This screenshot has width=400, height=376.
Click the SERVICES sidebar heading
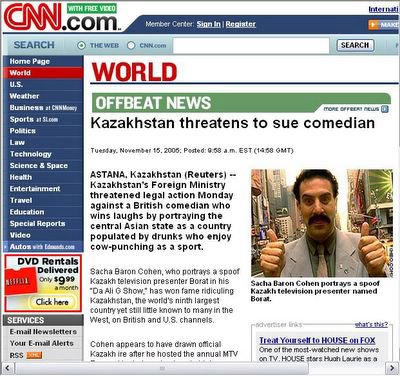click(26, 320)
